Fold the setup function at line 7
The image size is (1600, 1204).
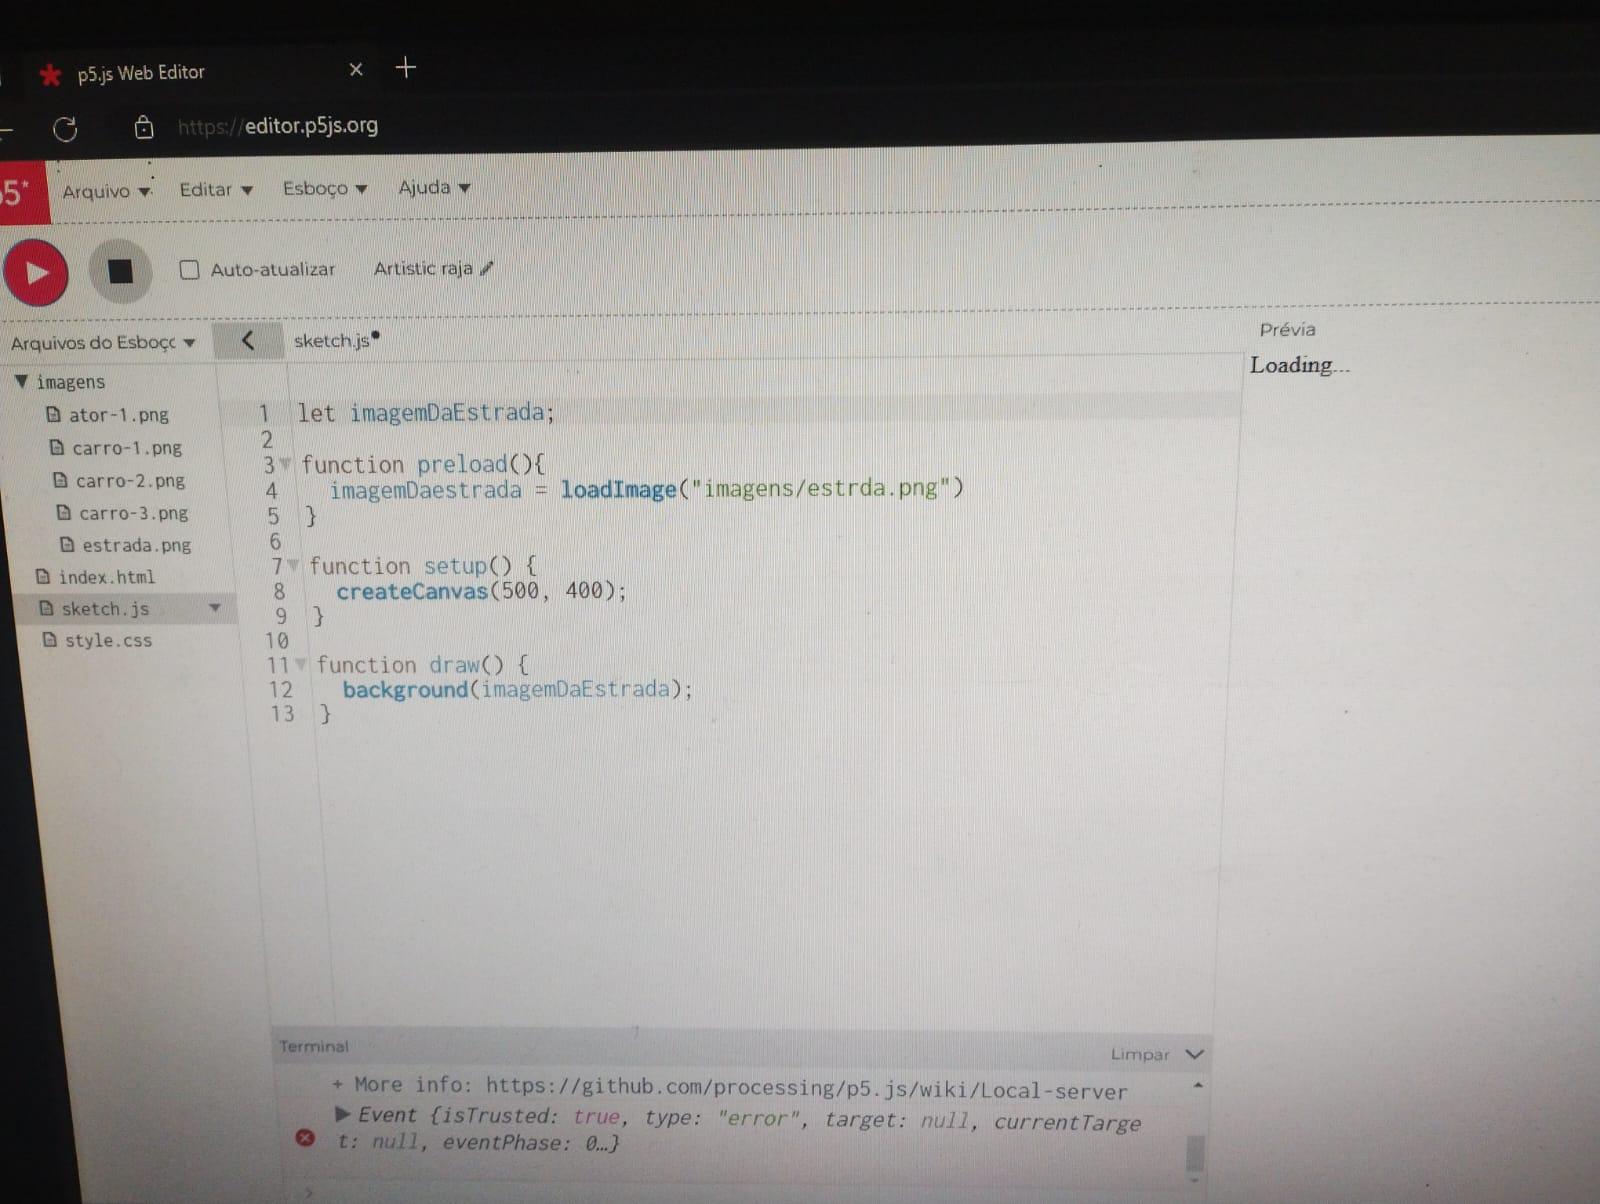click(x=293, y=566)
